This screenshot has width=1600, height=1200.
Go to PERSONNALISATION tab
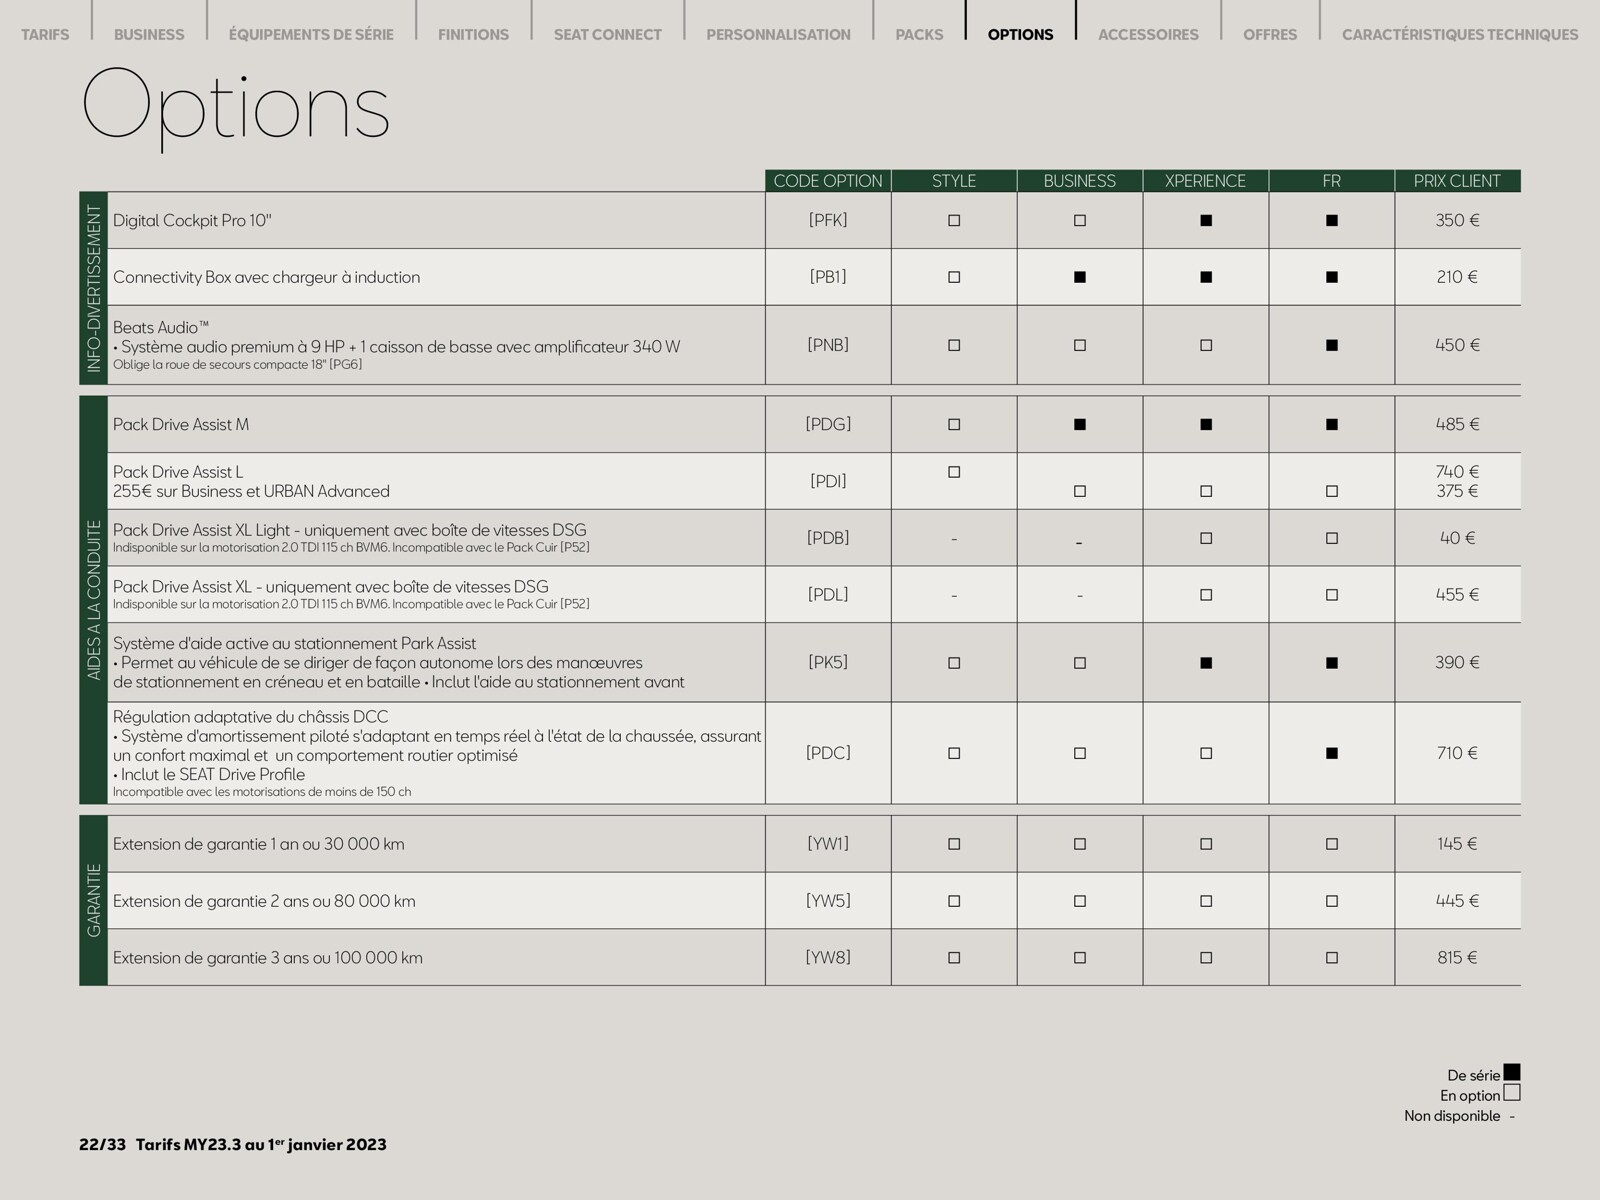(778, 34)
